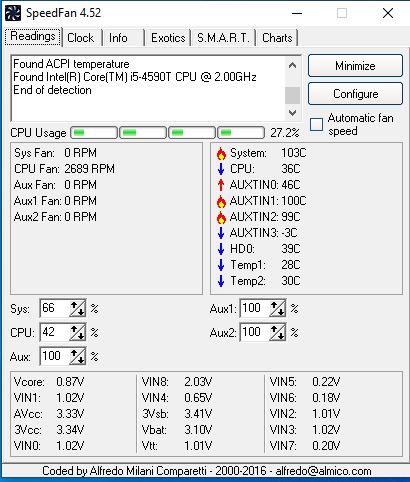
Task: Click the first CPU usage bar
Action: tap(94, 133)
